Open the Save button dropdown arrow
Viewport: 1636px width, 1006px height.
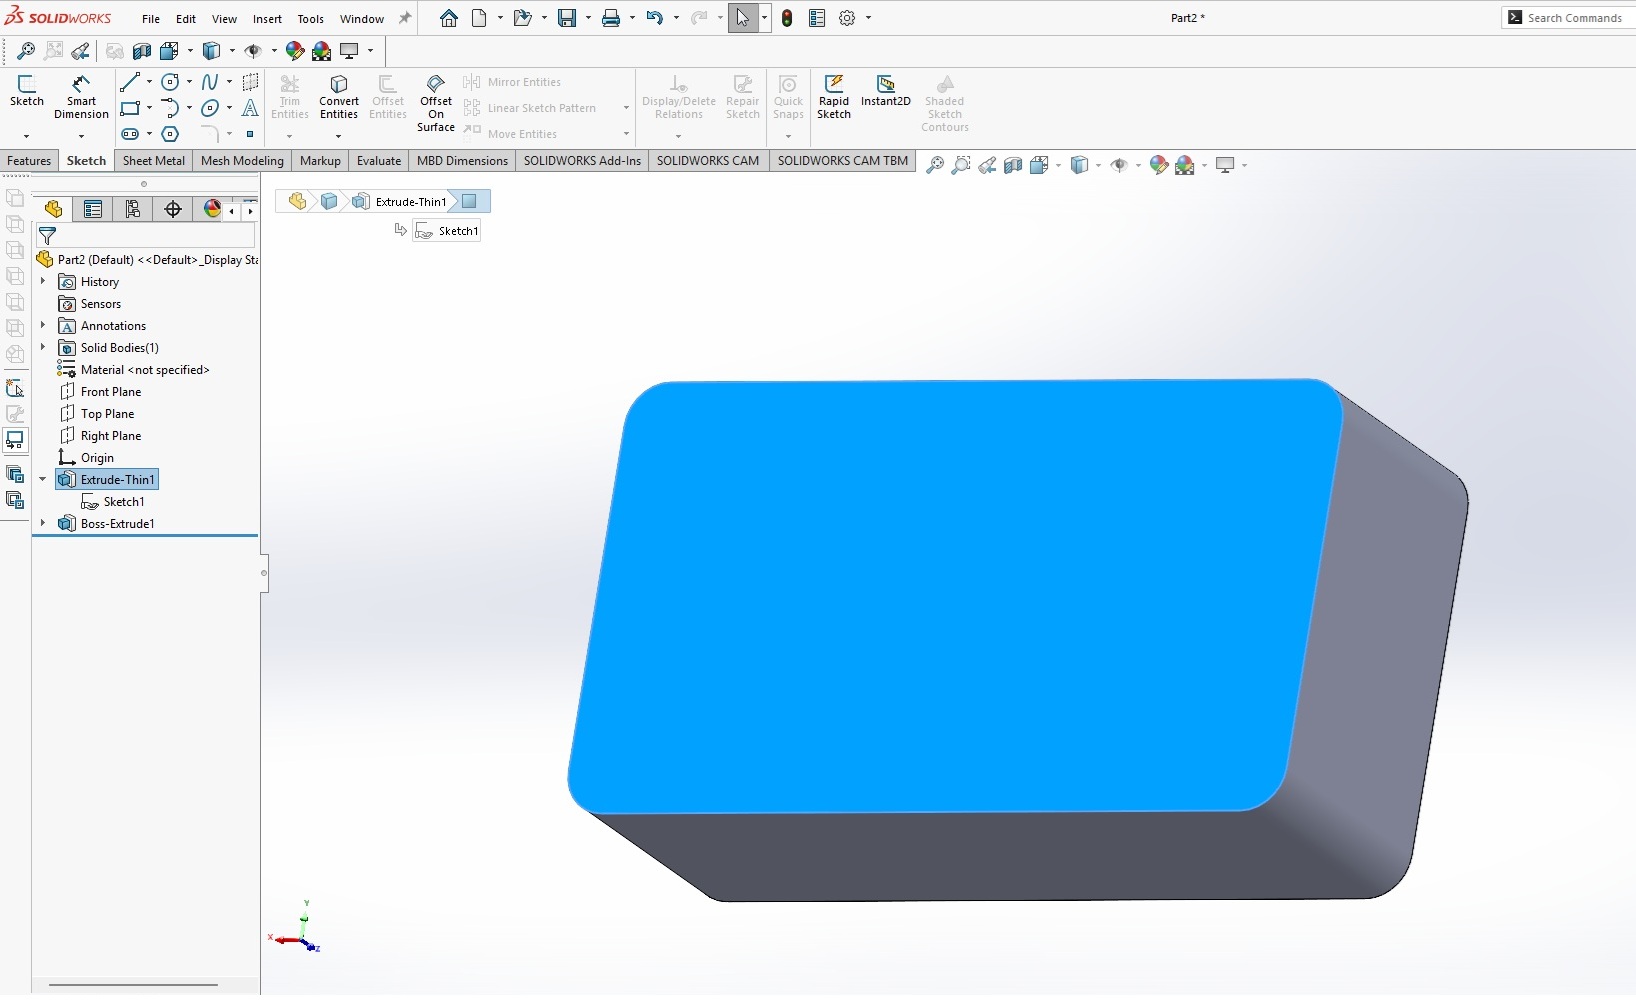pos(588,18)
